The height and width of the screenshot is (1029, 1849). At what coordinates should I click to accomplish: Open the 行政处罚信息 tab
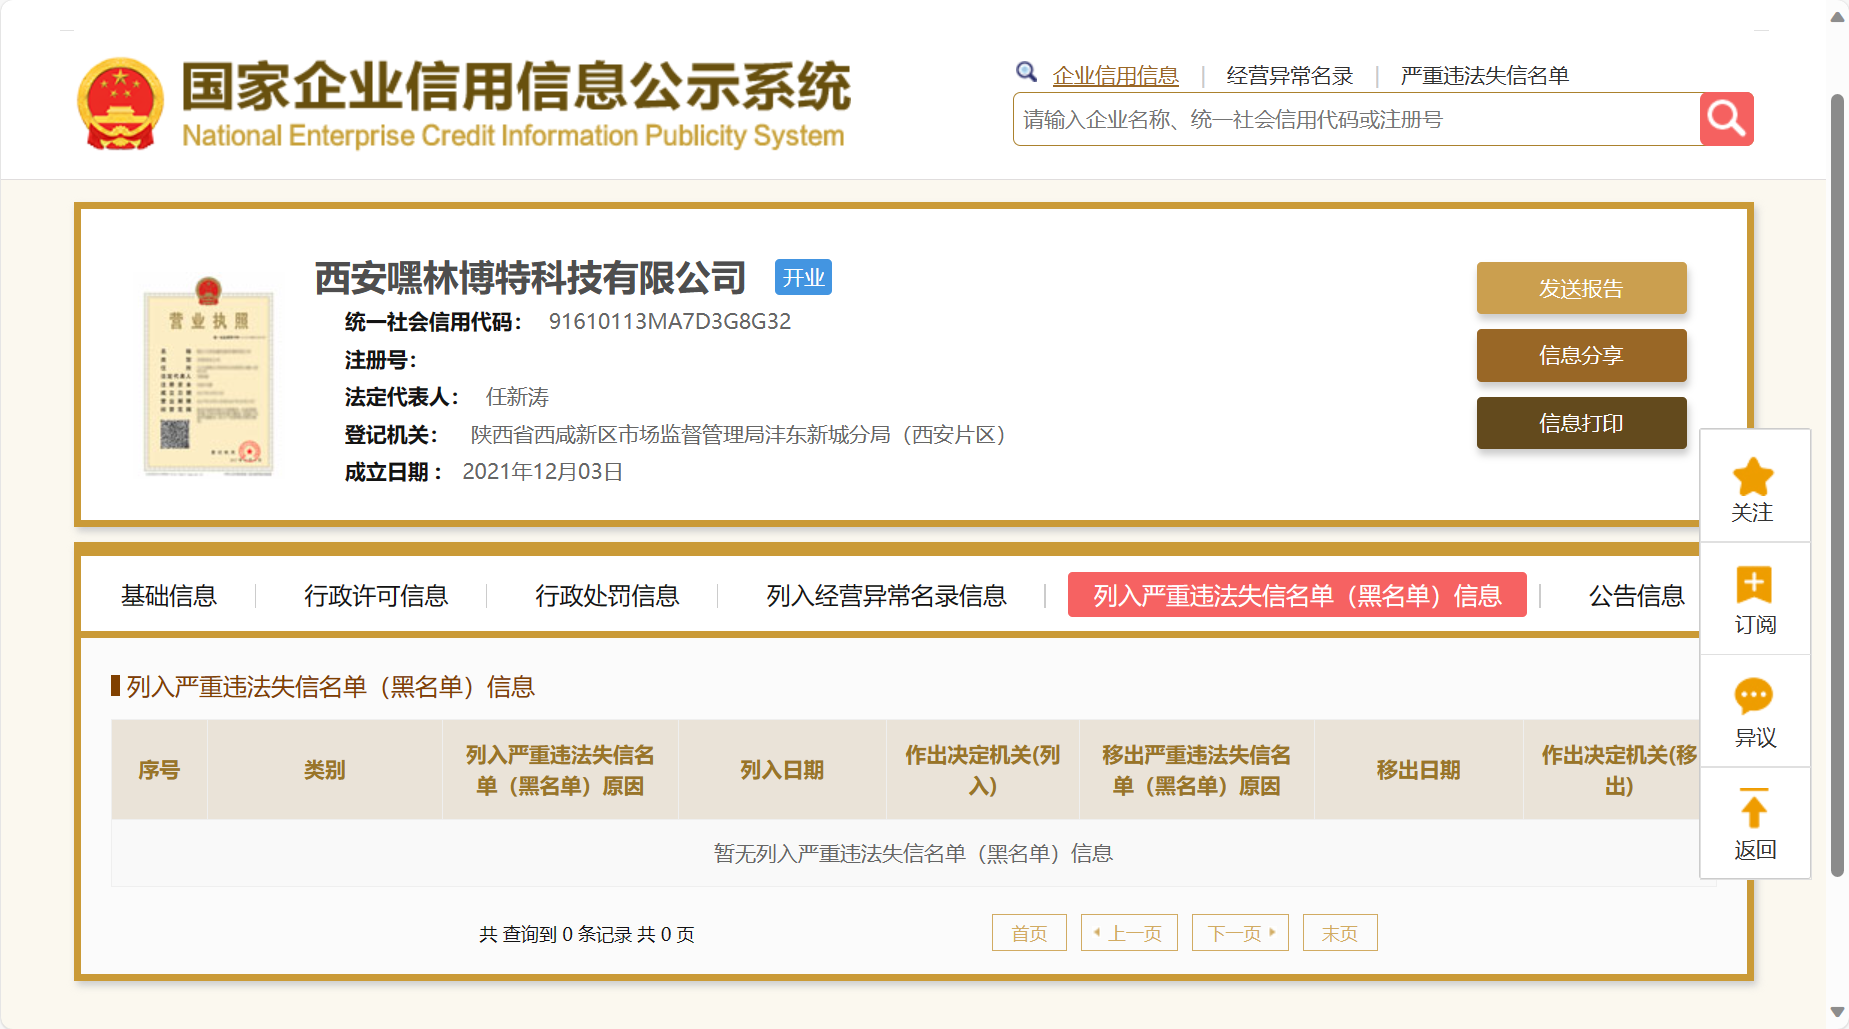pos(607,596)
